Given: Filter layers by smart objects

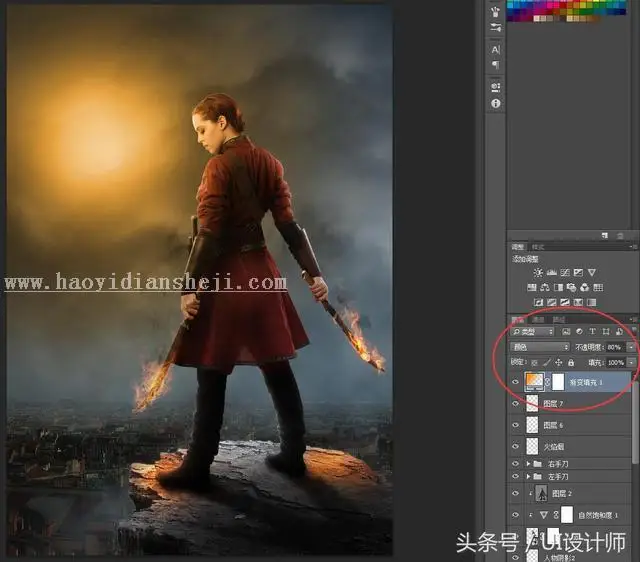Looking at the screenshot, I should point(619,331).
